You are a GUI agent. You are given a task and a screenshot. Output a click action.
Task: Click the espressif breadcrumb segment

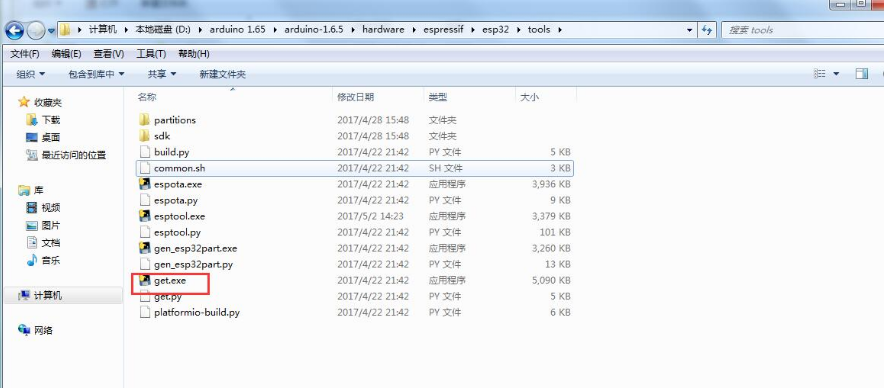[443, 29]
